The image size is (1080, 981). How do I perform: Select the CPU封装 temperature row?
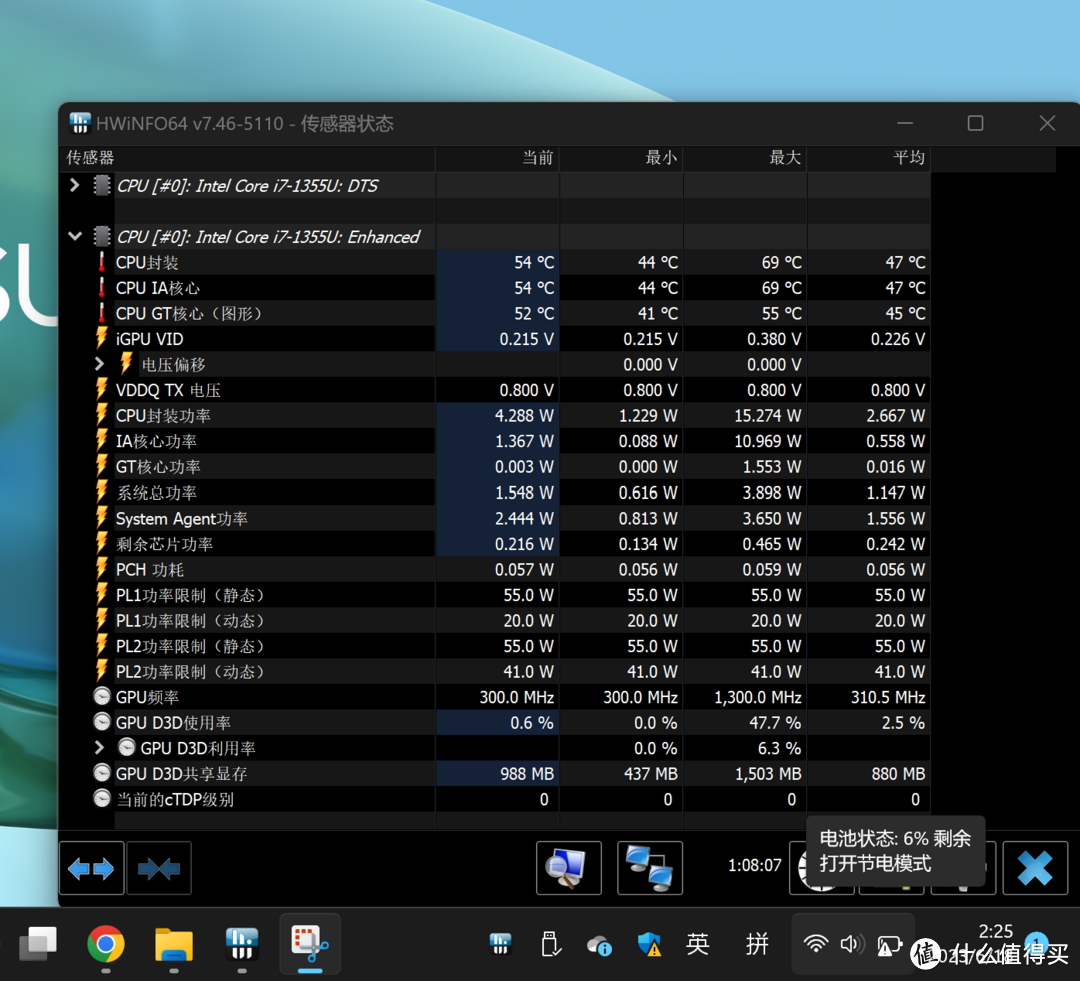pyautogui.click(x=495, y=262)
